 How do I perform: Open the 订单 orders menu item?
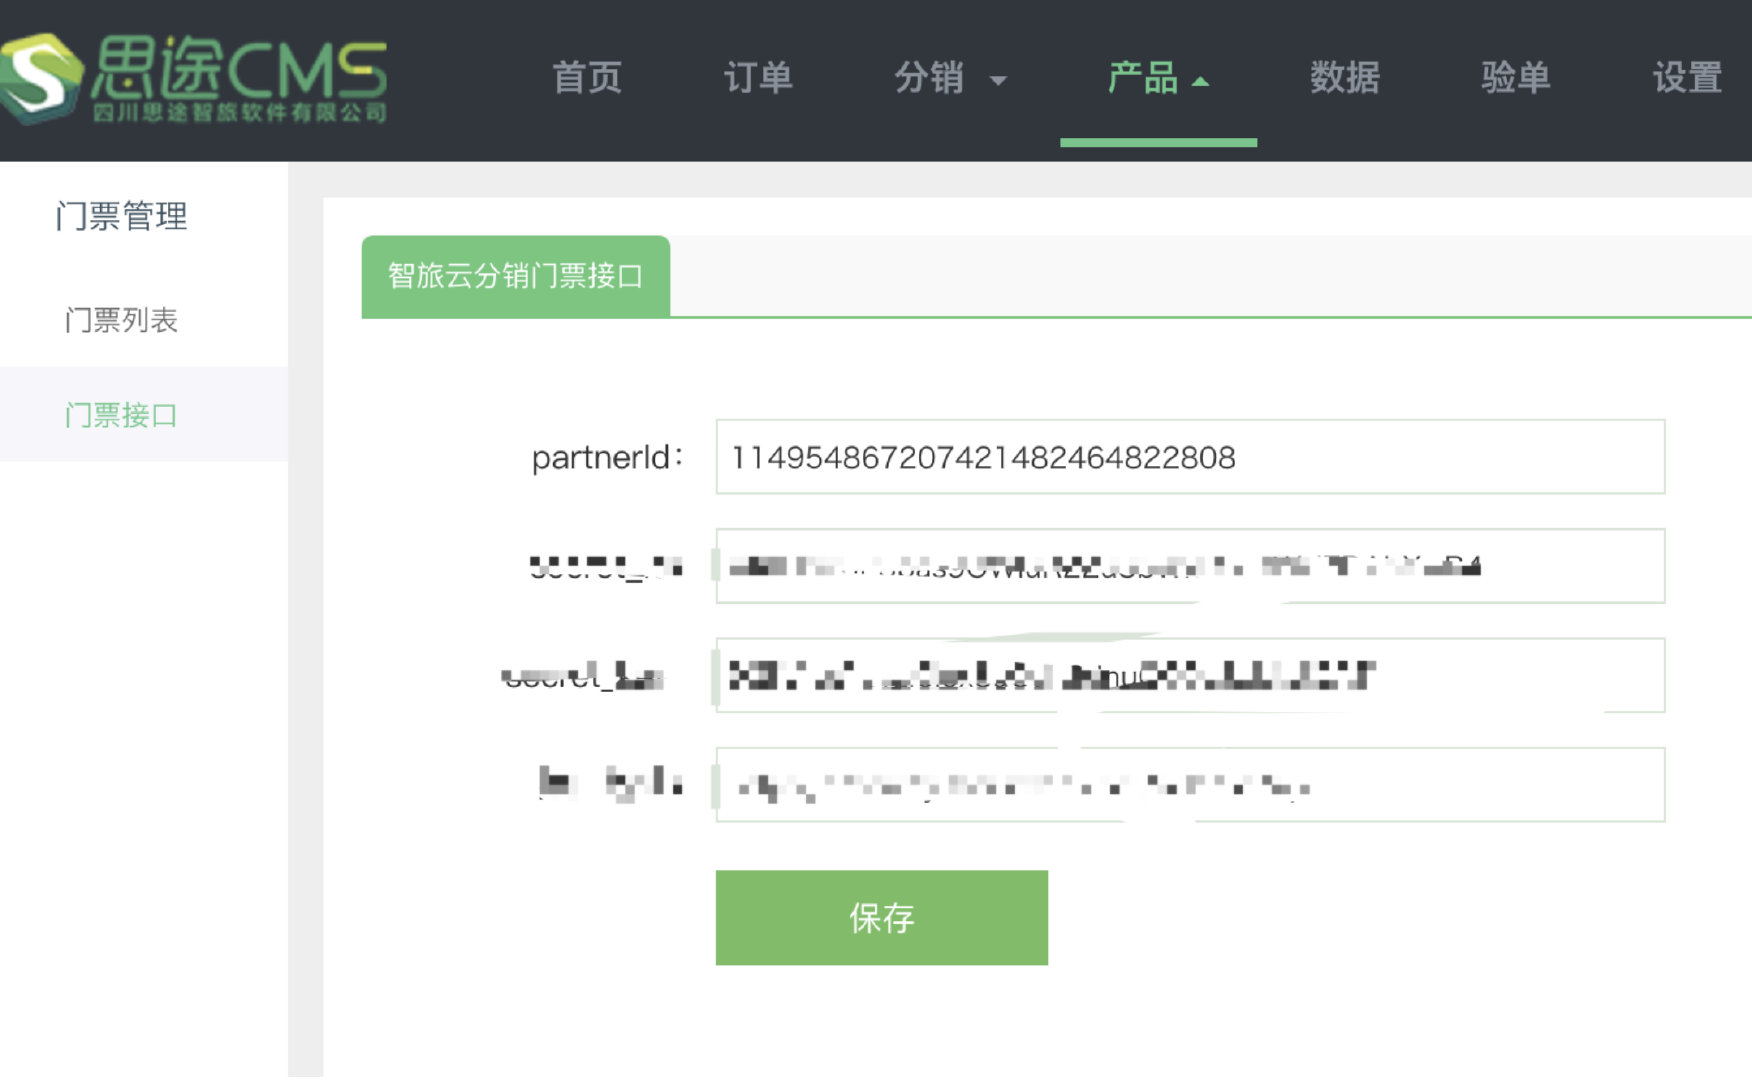pyautogui.click(x=758, y=78)
